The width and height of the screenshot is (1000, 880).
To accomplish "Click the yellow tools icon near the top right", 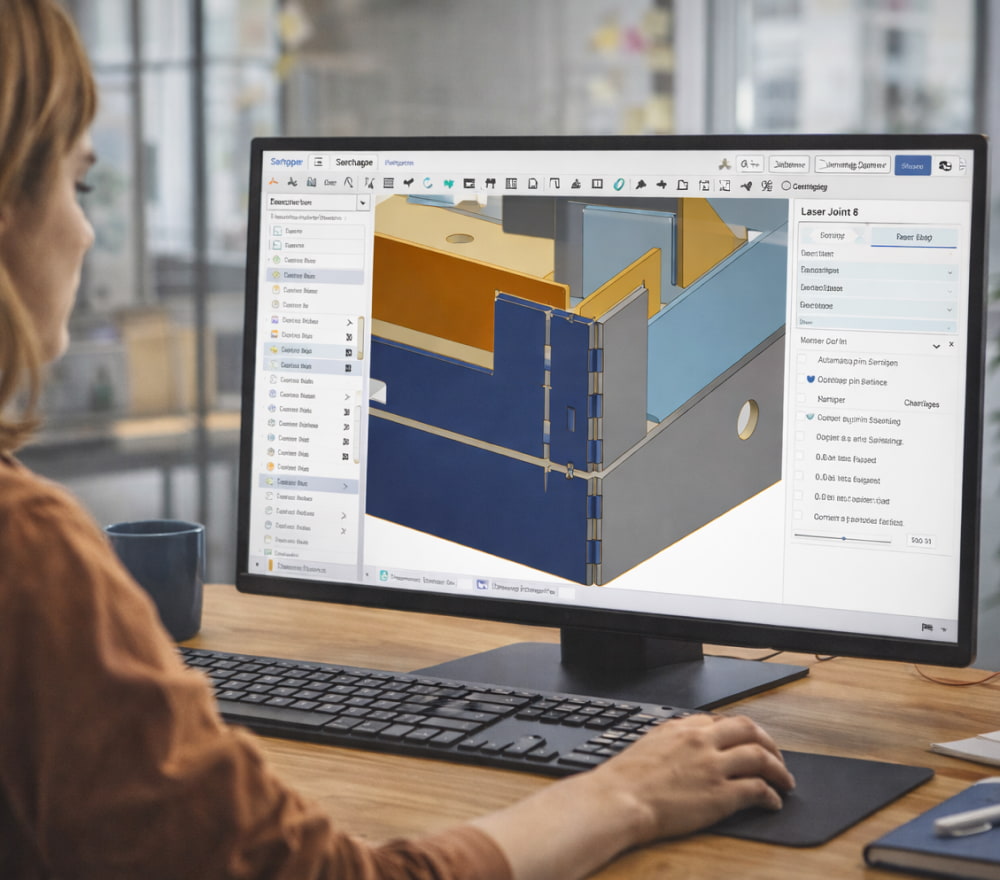I will [x=725, y=162].
